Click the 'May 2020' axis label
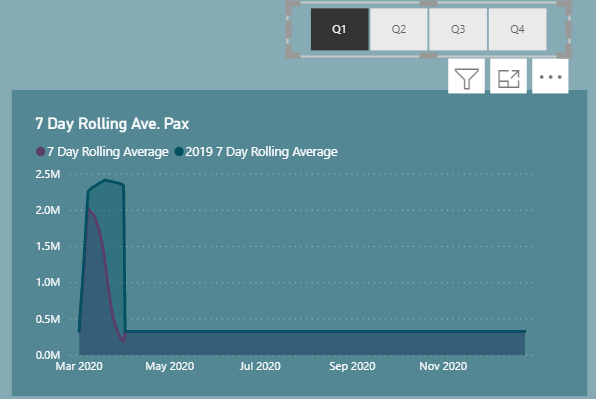 point(170,366)
